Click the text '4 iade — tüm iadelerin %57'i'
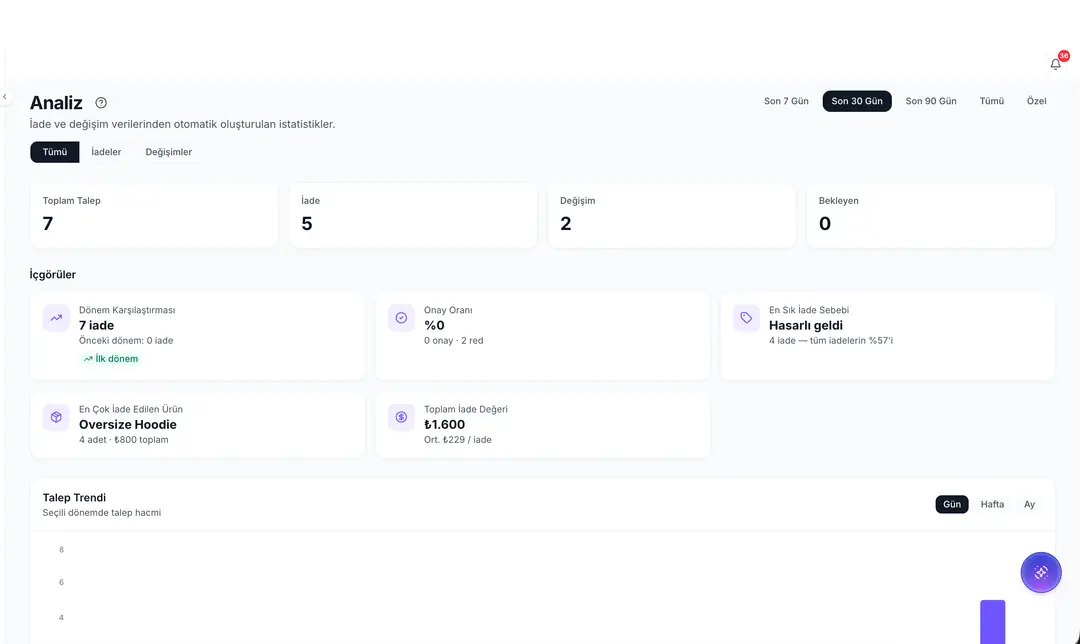The width and height of the screenshot is (1080, 644). click(831, 341)
